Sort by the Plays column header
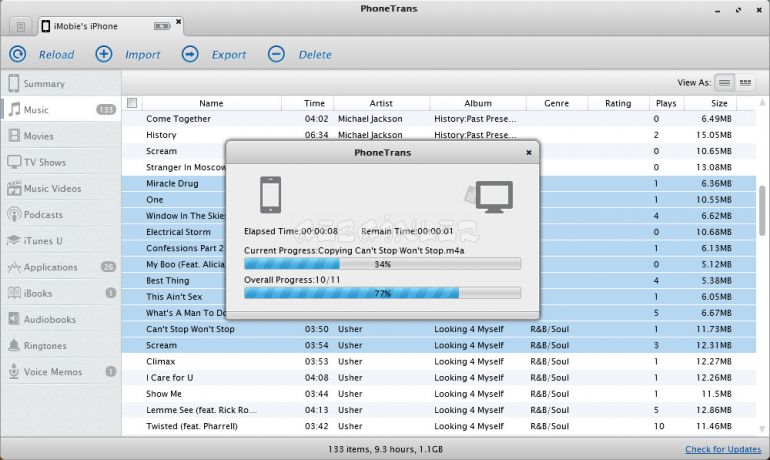770x460 pixels. click(666, 103)
